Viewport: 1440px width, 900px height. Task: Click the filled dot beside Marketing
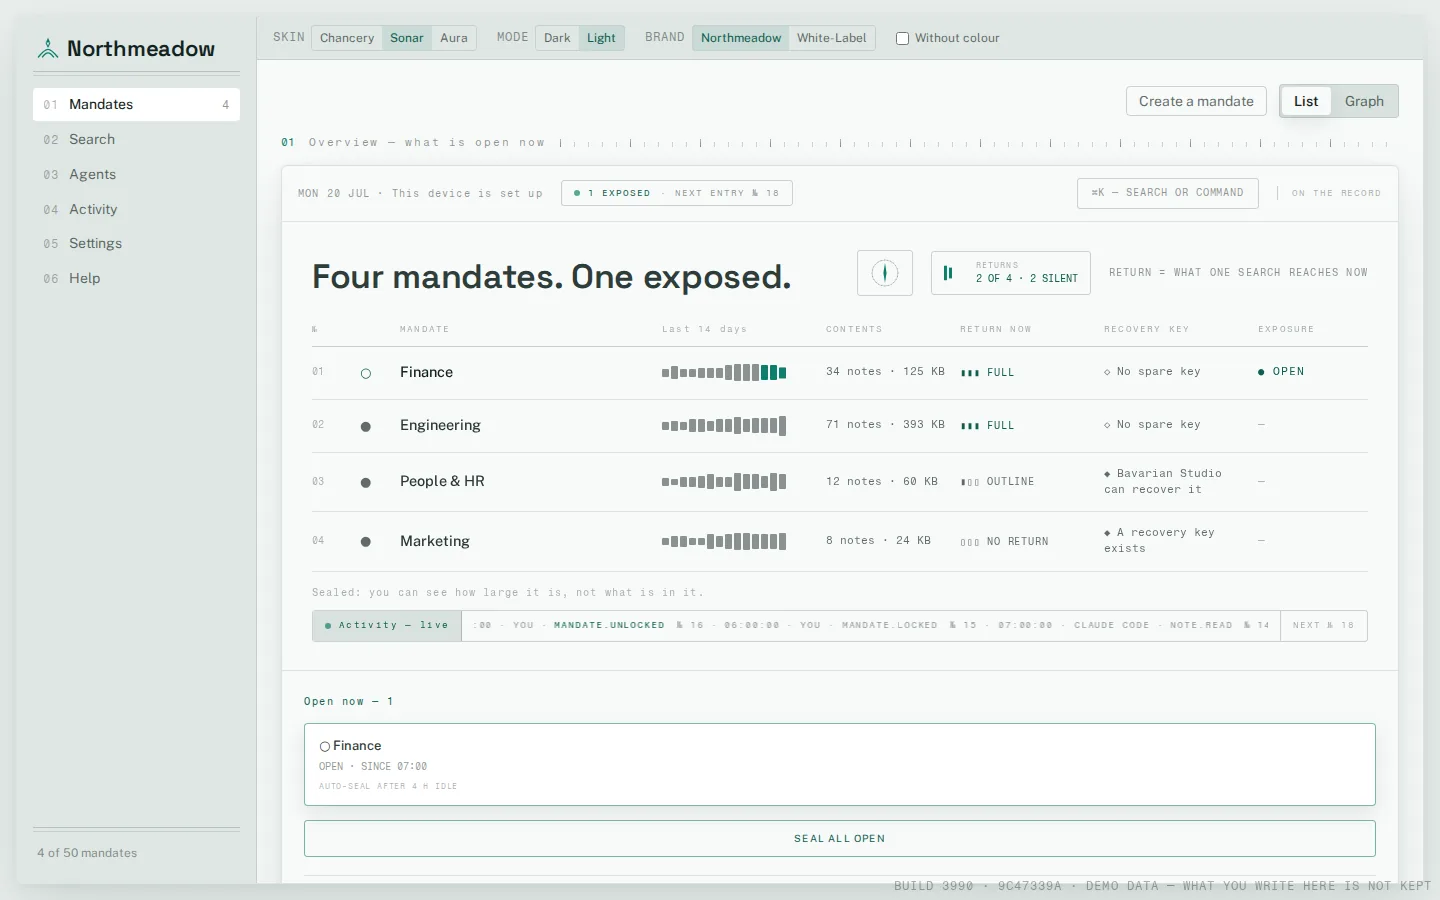(x=366, y=541)
